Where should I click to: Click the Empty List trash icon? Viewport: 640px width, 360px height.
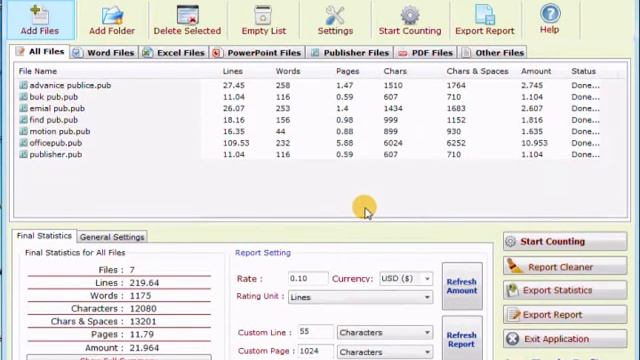(263, 15)
